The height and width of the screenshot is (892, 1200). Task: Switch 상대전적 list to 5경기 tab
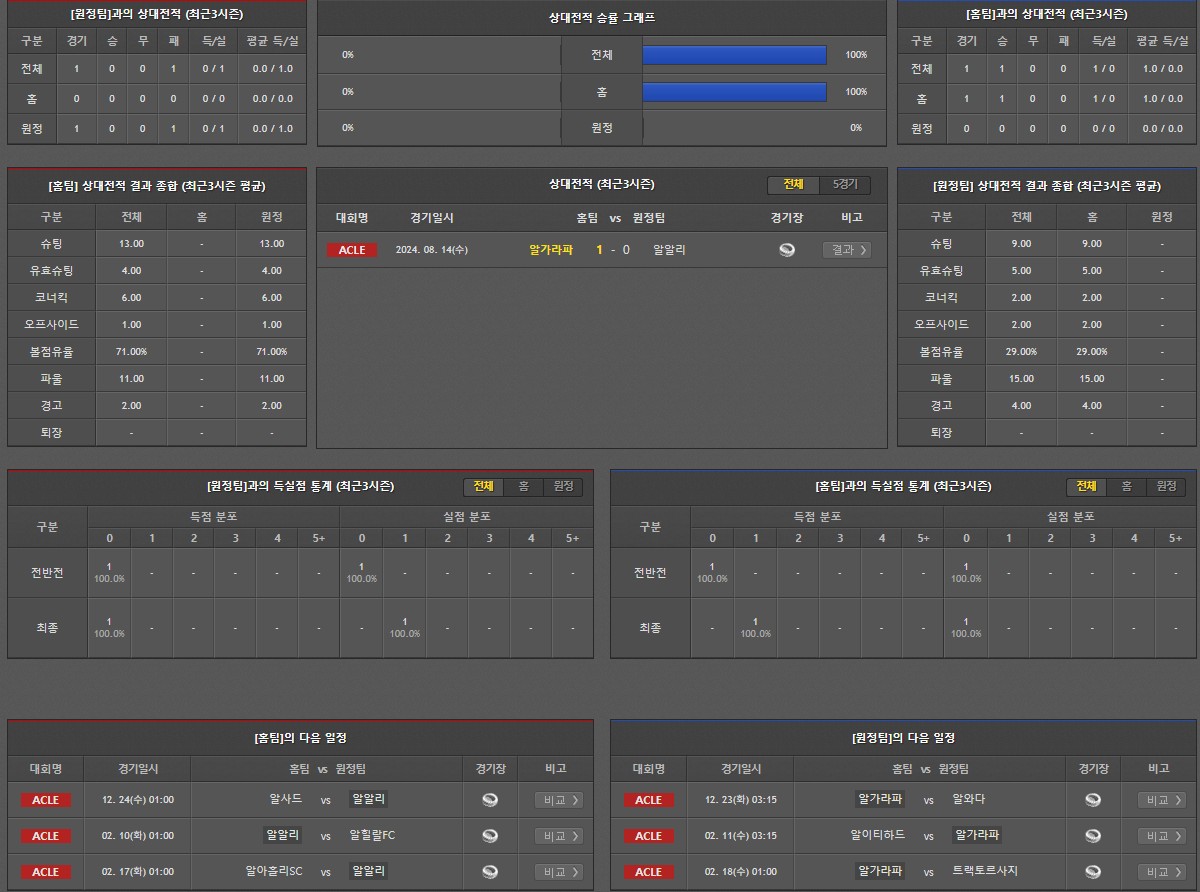(845, 185)
